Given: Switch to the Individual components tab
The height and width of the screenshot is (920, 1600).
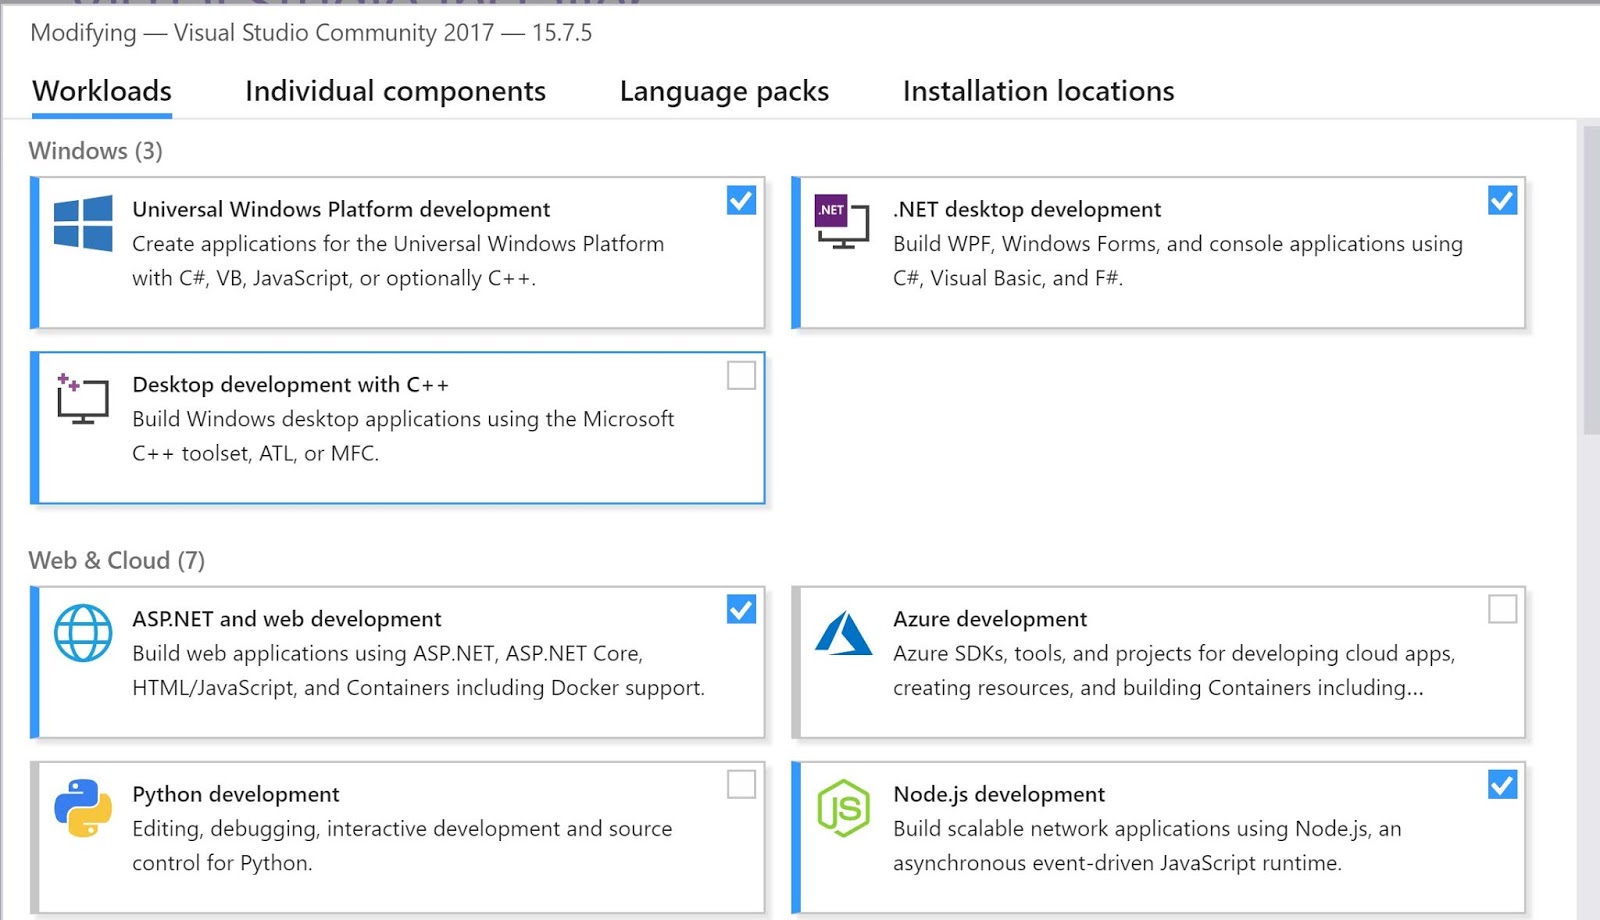Looking at the screenshot, I should tap(394, 91).
